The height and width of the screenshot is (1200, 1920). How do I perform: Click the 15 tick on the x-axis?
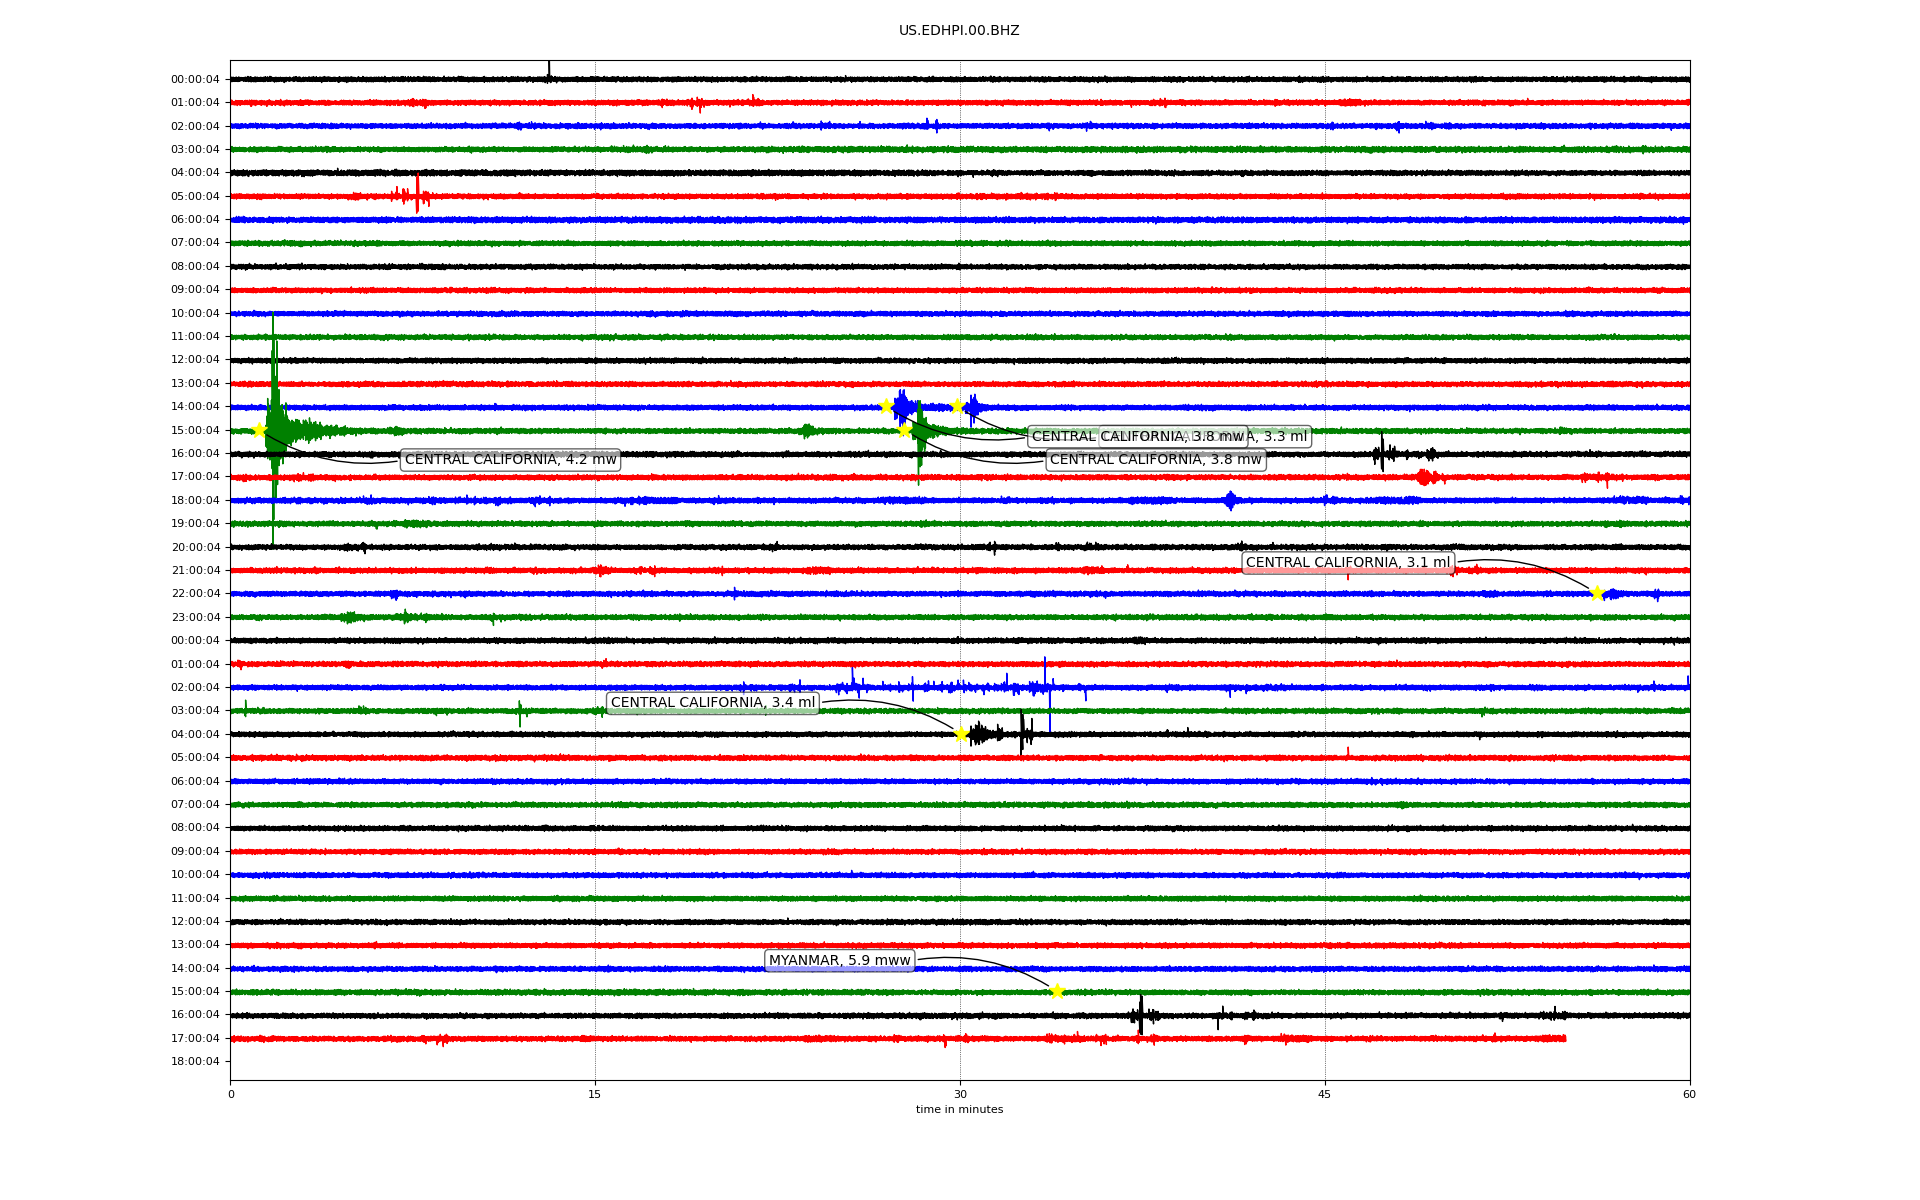click(595, 1094)
